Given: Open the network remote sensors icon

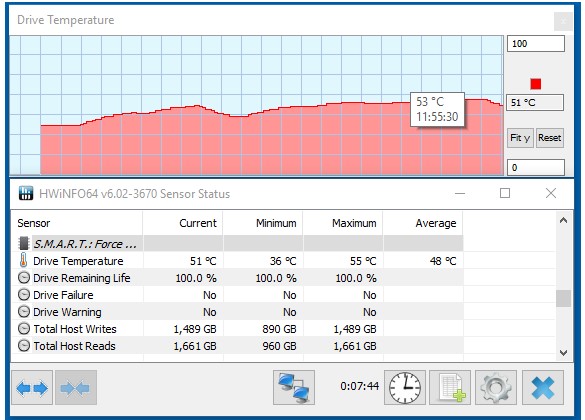Looking at the screenshot, I should point(294,388).
